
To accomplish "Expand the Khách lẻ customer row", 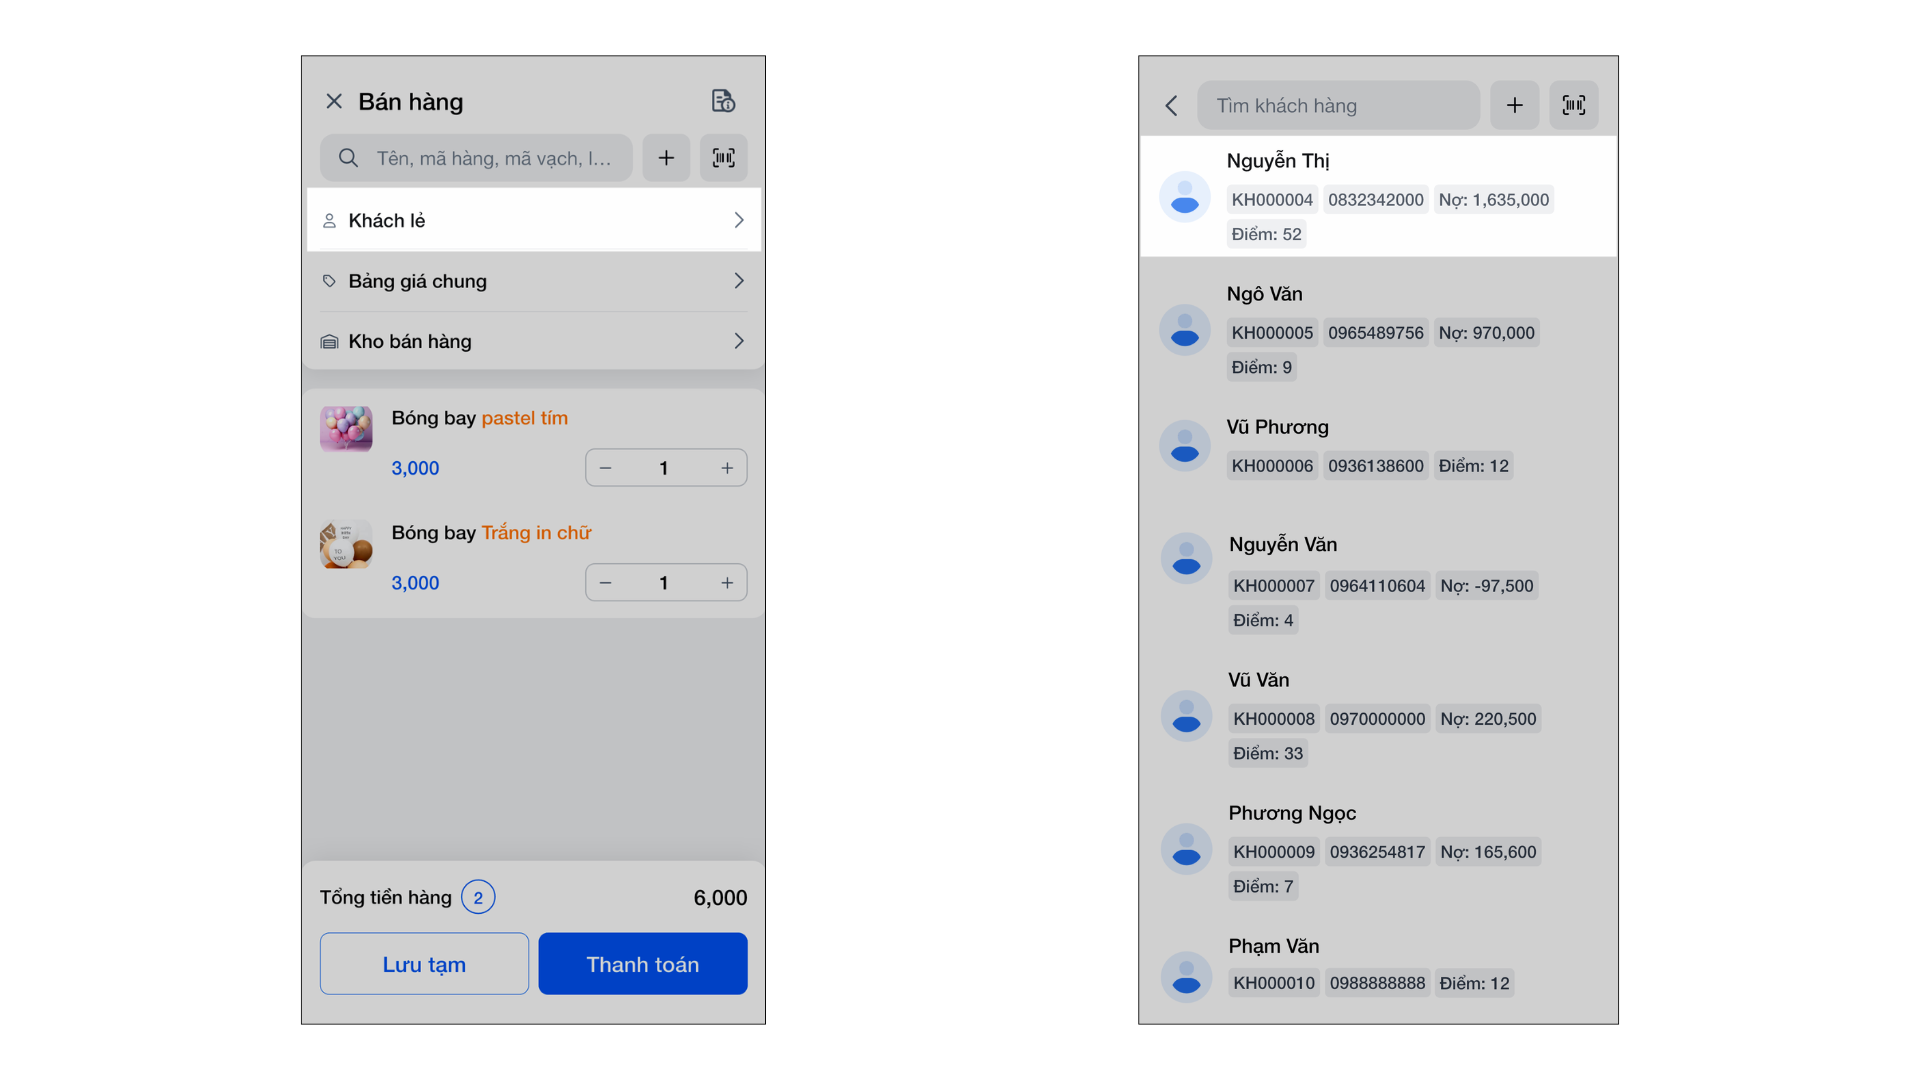I will tap(533, 220).
